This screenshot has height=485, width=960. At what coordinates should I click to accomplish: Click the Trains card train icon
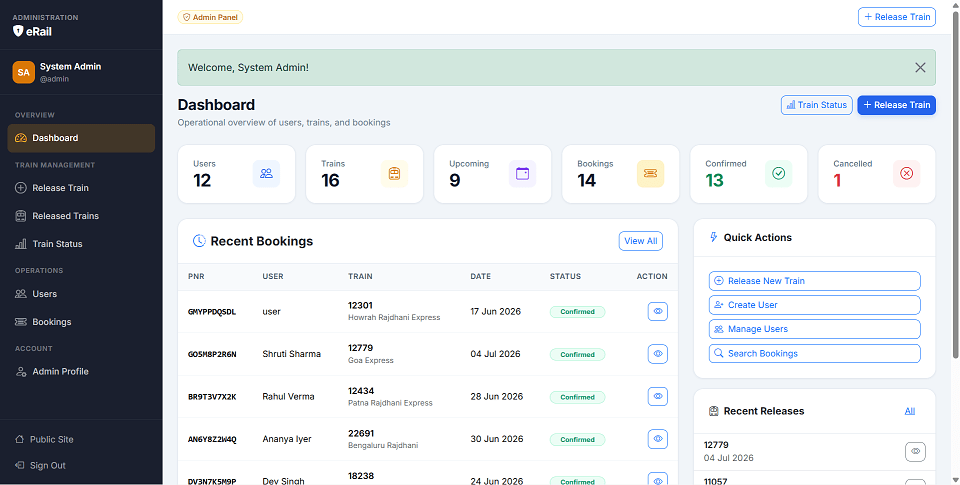[394, 173]
